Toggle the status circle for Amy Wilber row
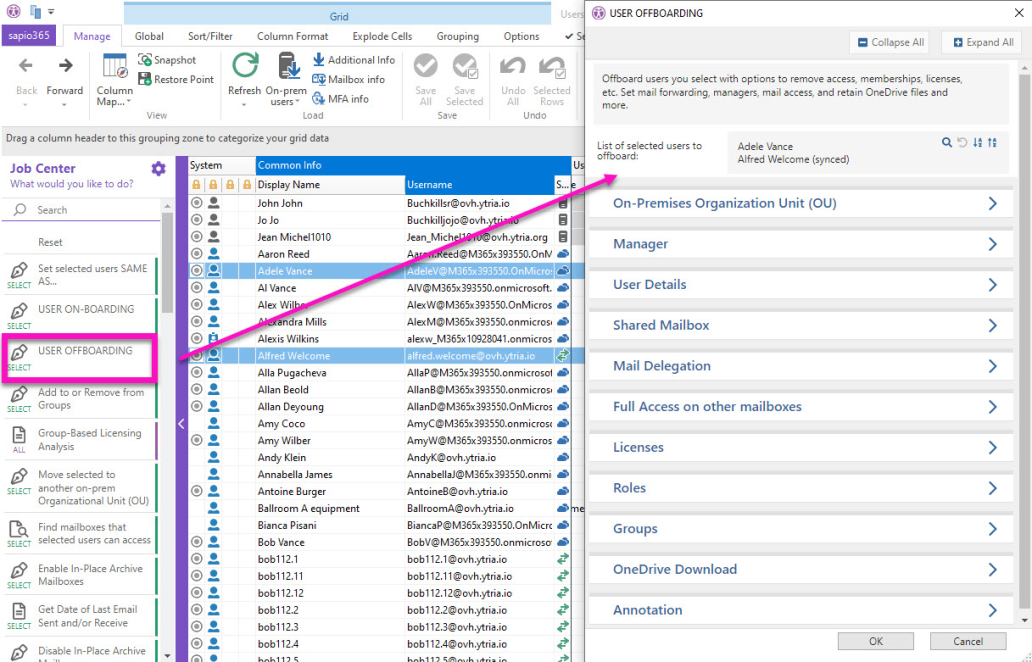This screenshot has width=1032, height=662. pyautogui.click(x=196, y=440)
